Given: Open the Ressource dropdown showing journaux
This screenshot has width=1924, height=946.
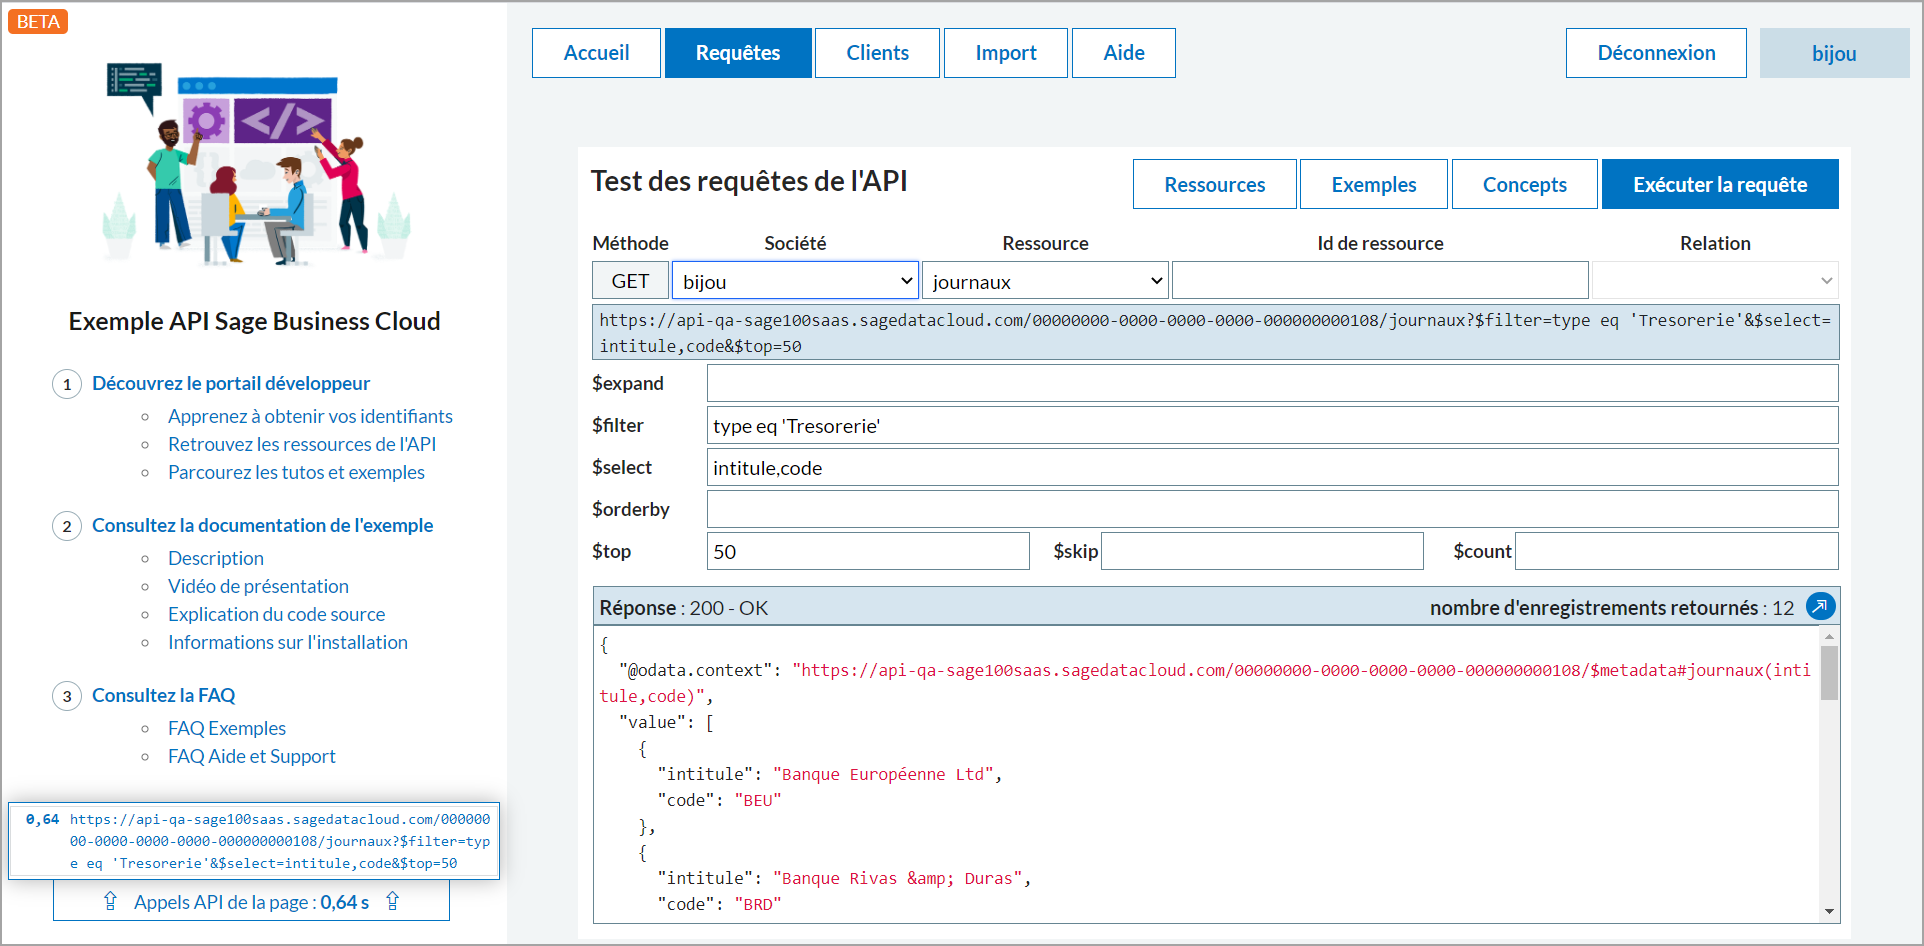Looking at the screenshot, I should (x=1045, y=281).
